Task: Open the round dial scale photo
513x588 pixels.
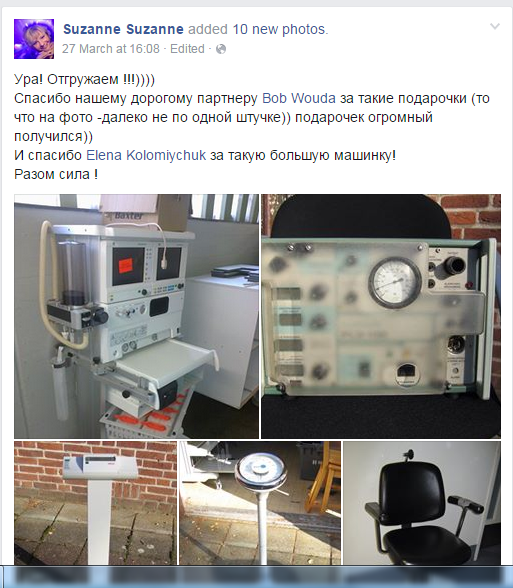Action: click(x=260, y=503)
